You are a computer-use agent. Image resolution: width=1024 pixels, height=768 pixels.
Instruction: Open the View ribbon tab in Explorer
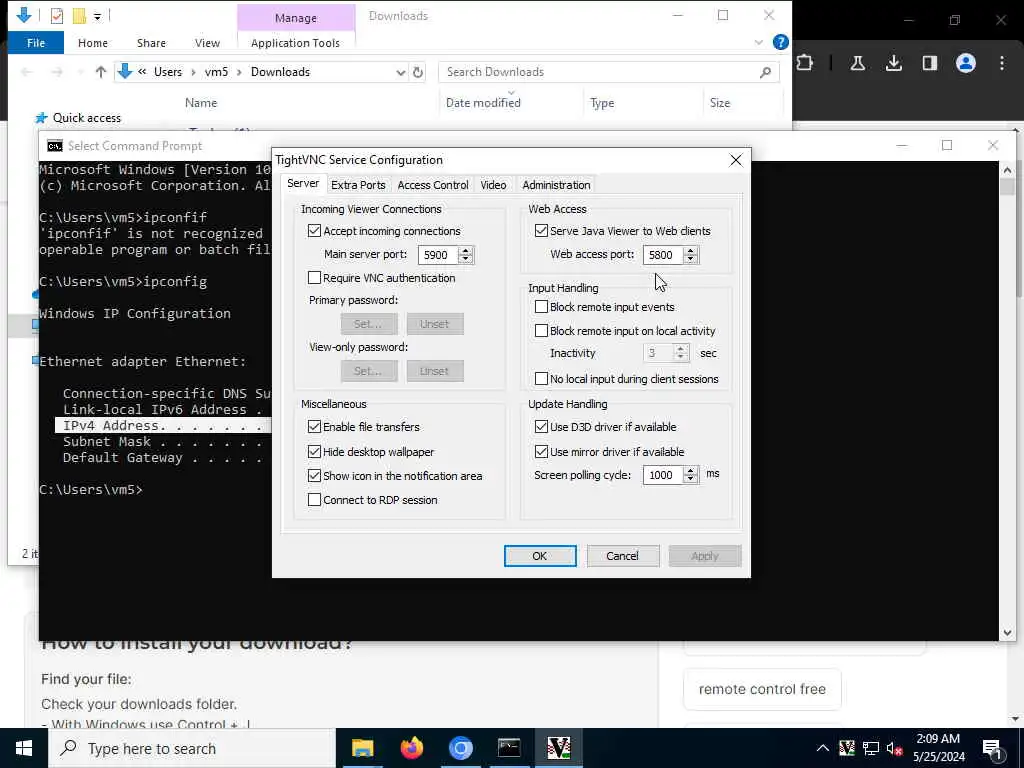[207, 43]
